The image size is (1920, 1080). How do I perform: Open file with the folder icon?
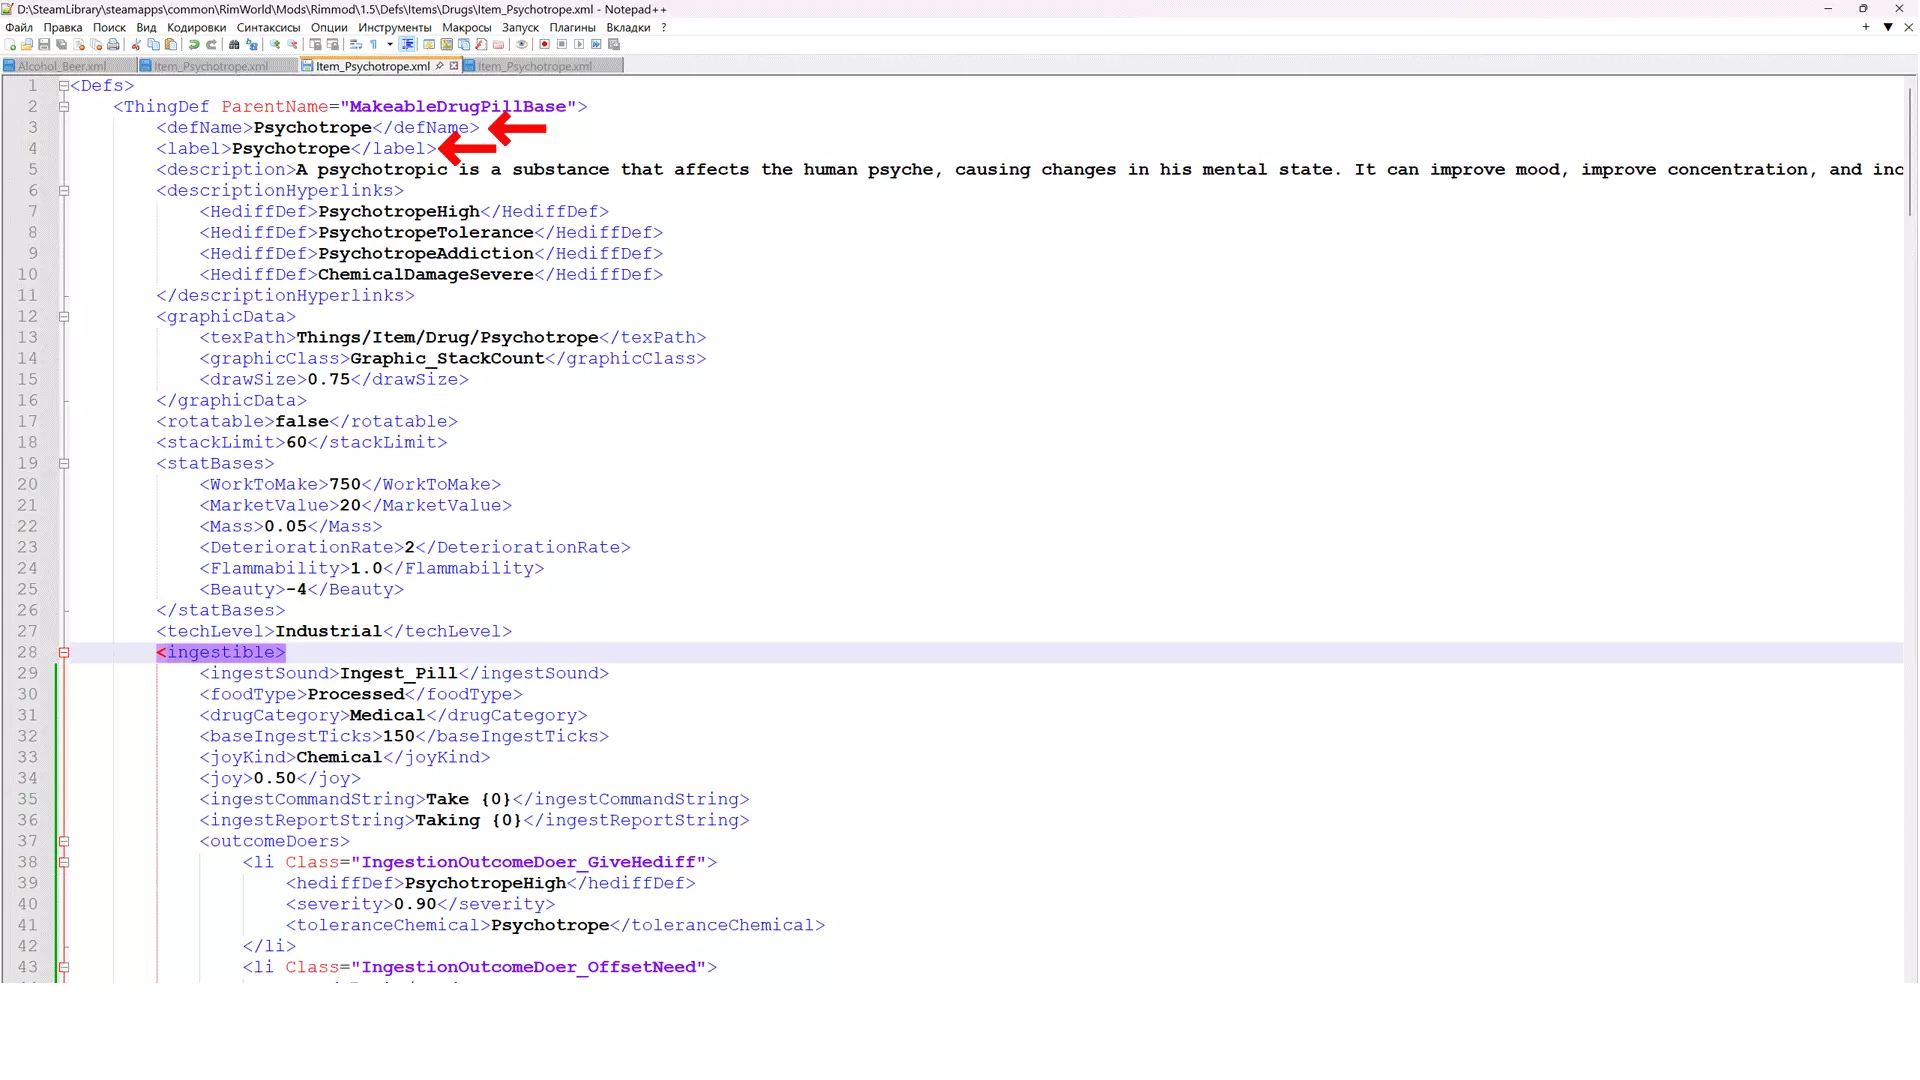[27, 45]
